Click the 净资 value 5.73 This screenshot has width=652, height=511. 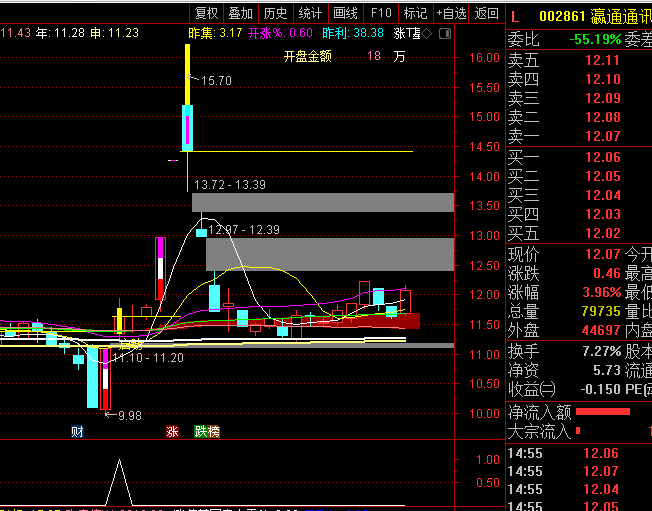607,370
